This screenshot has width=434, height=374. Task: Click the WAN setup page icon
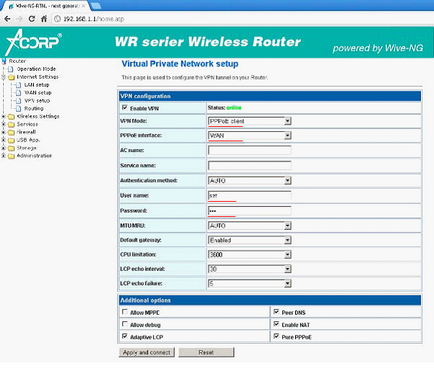(x=19, y=93)
